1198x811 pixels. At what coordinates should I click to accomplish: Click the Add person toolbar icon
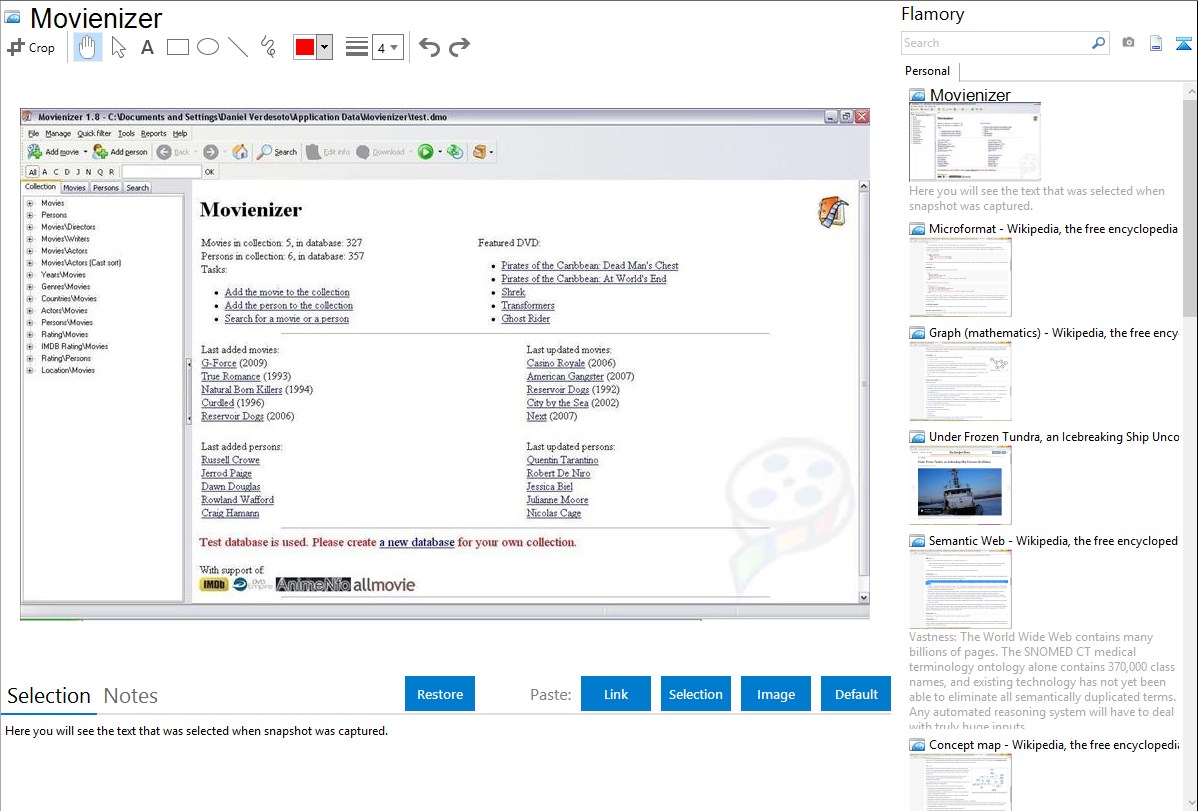click(x=100, y=151)
